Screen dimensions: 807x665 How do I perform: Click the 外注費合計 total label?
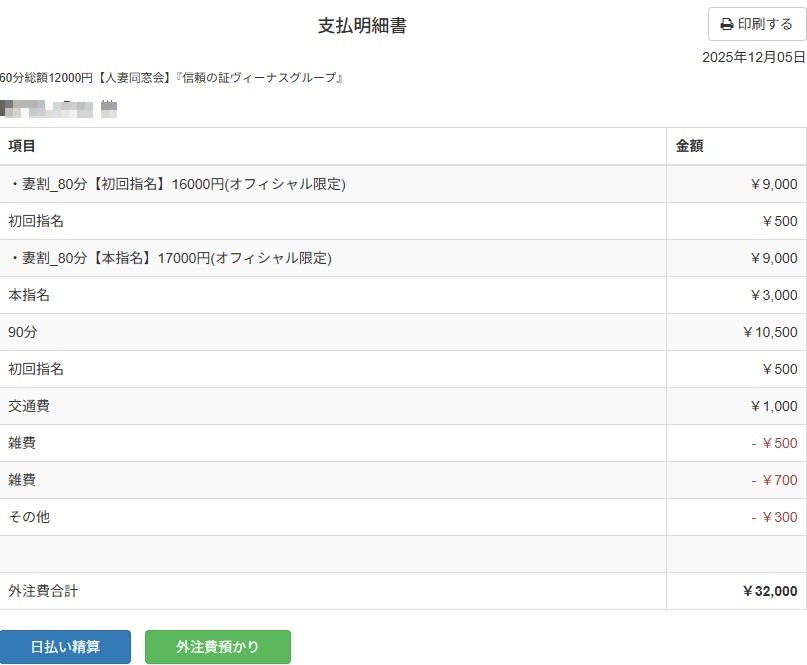43,591
